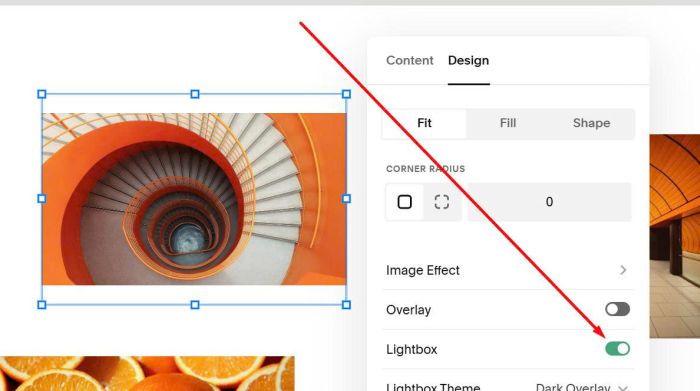Select the orange tunnel image on right
This screenshot has height=391, width=700.
(x=675, y=236)
